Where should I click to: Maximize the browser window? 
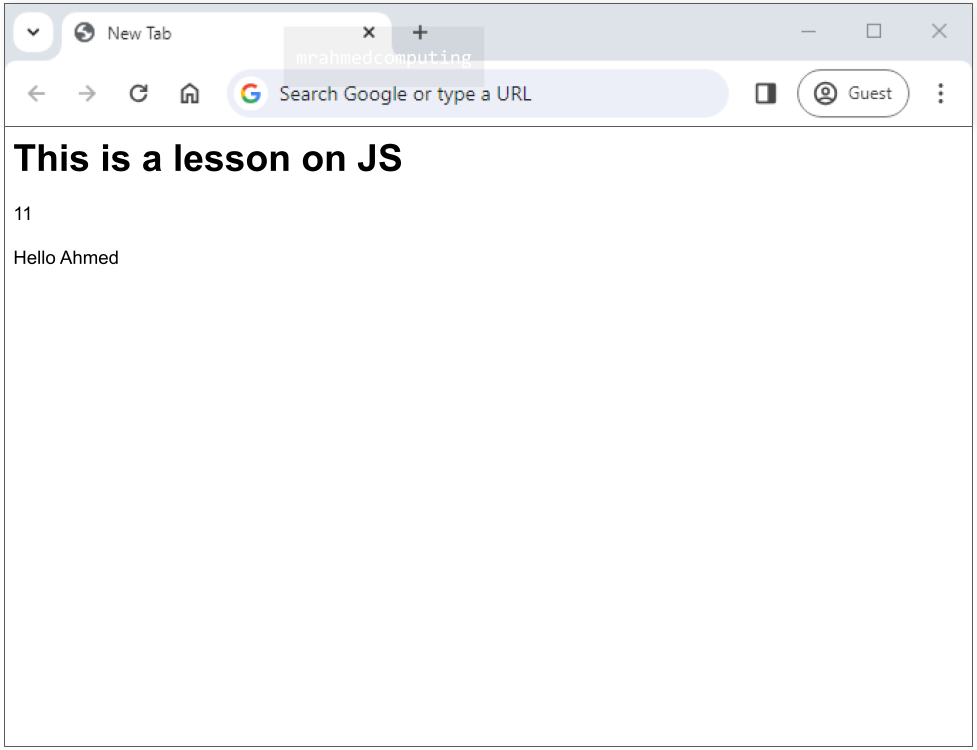pyautogui.click(x=874, y=32)
